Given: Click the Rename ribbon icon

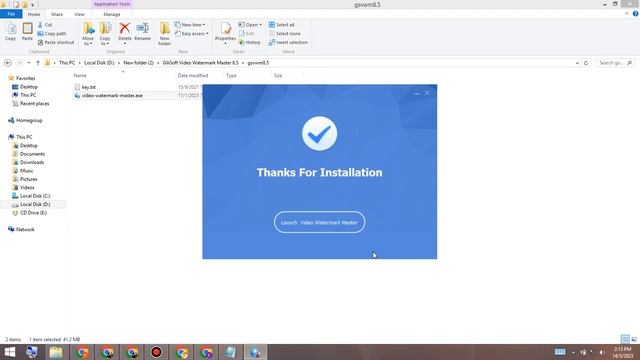Looking at the screenshot, I should (142, 31).
